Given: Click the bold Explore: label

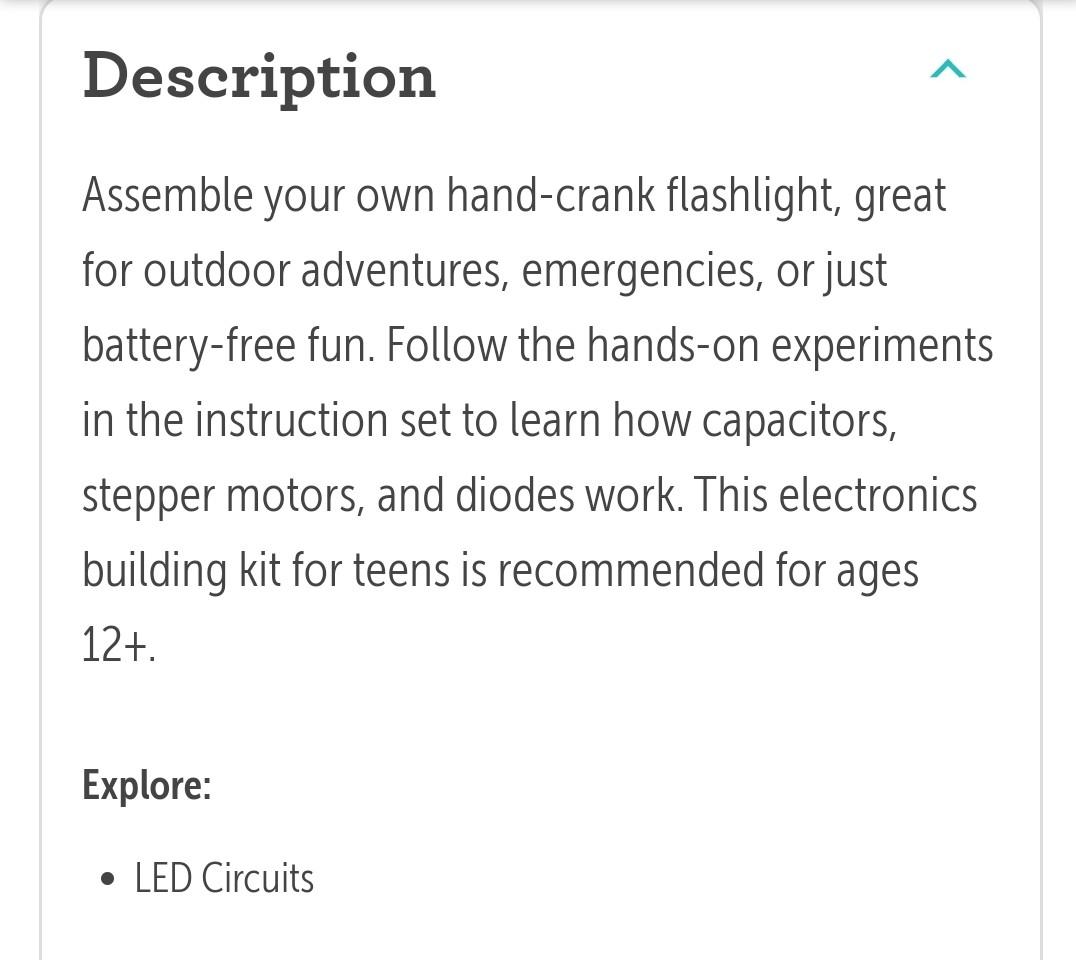Looking at the screenshot, I should click(146, 786).
